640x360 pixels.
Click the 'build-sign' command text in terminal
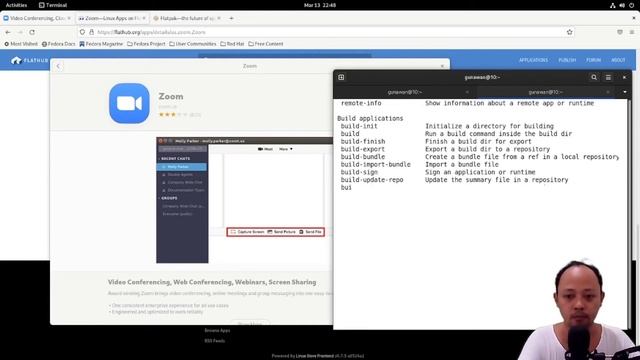tap(359, 172)
